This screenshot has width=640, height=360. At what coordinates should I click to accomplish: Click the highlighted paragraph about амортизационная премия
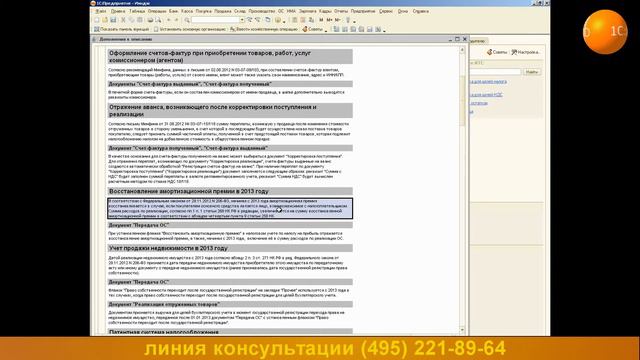click(230, 208)
